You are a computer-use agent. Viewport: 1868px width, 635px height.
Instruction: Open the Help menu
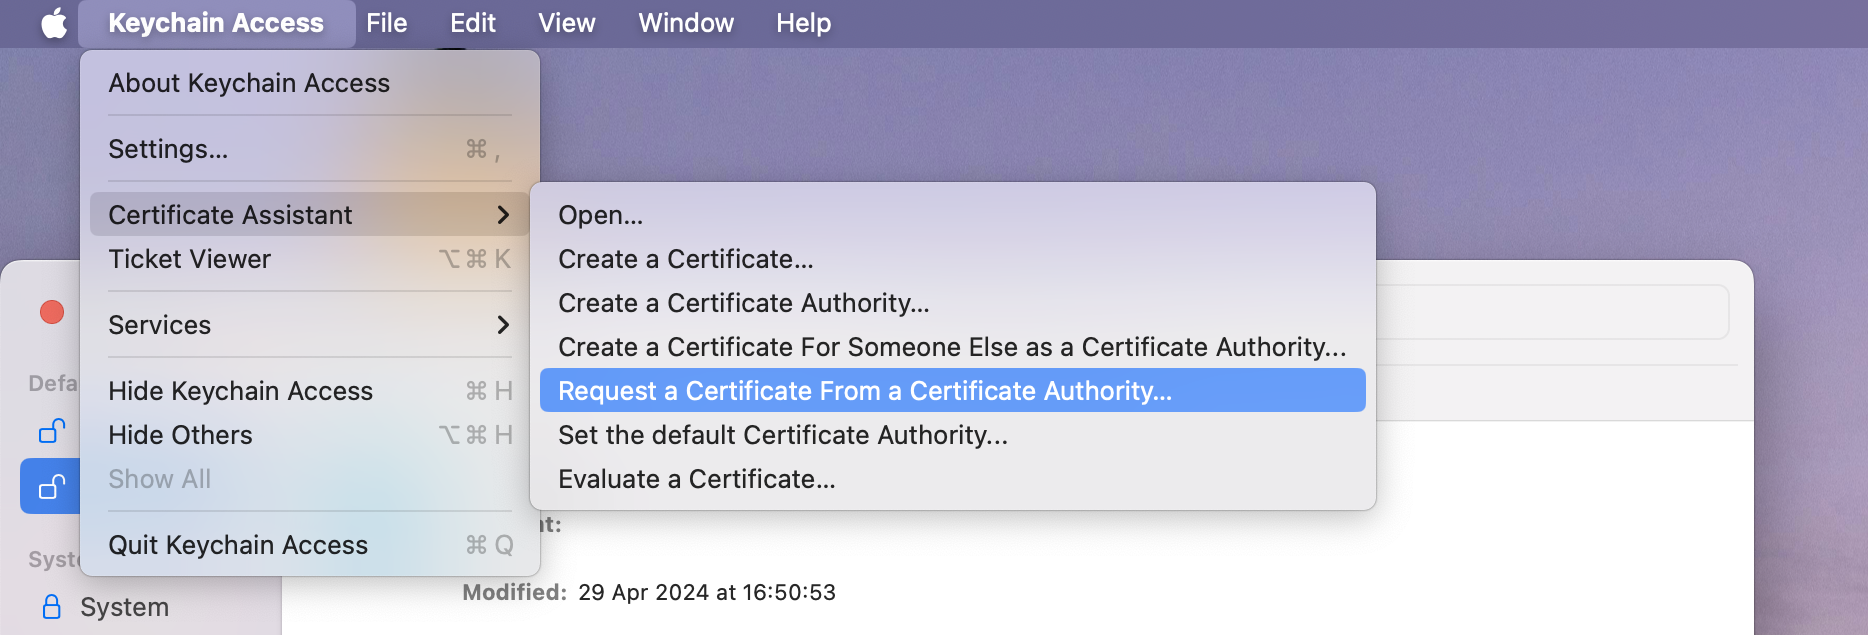(x=803, y=23)
